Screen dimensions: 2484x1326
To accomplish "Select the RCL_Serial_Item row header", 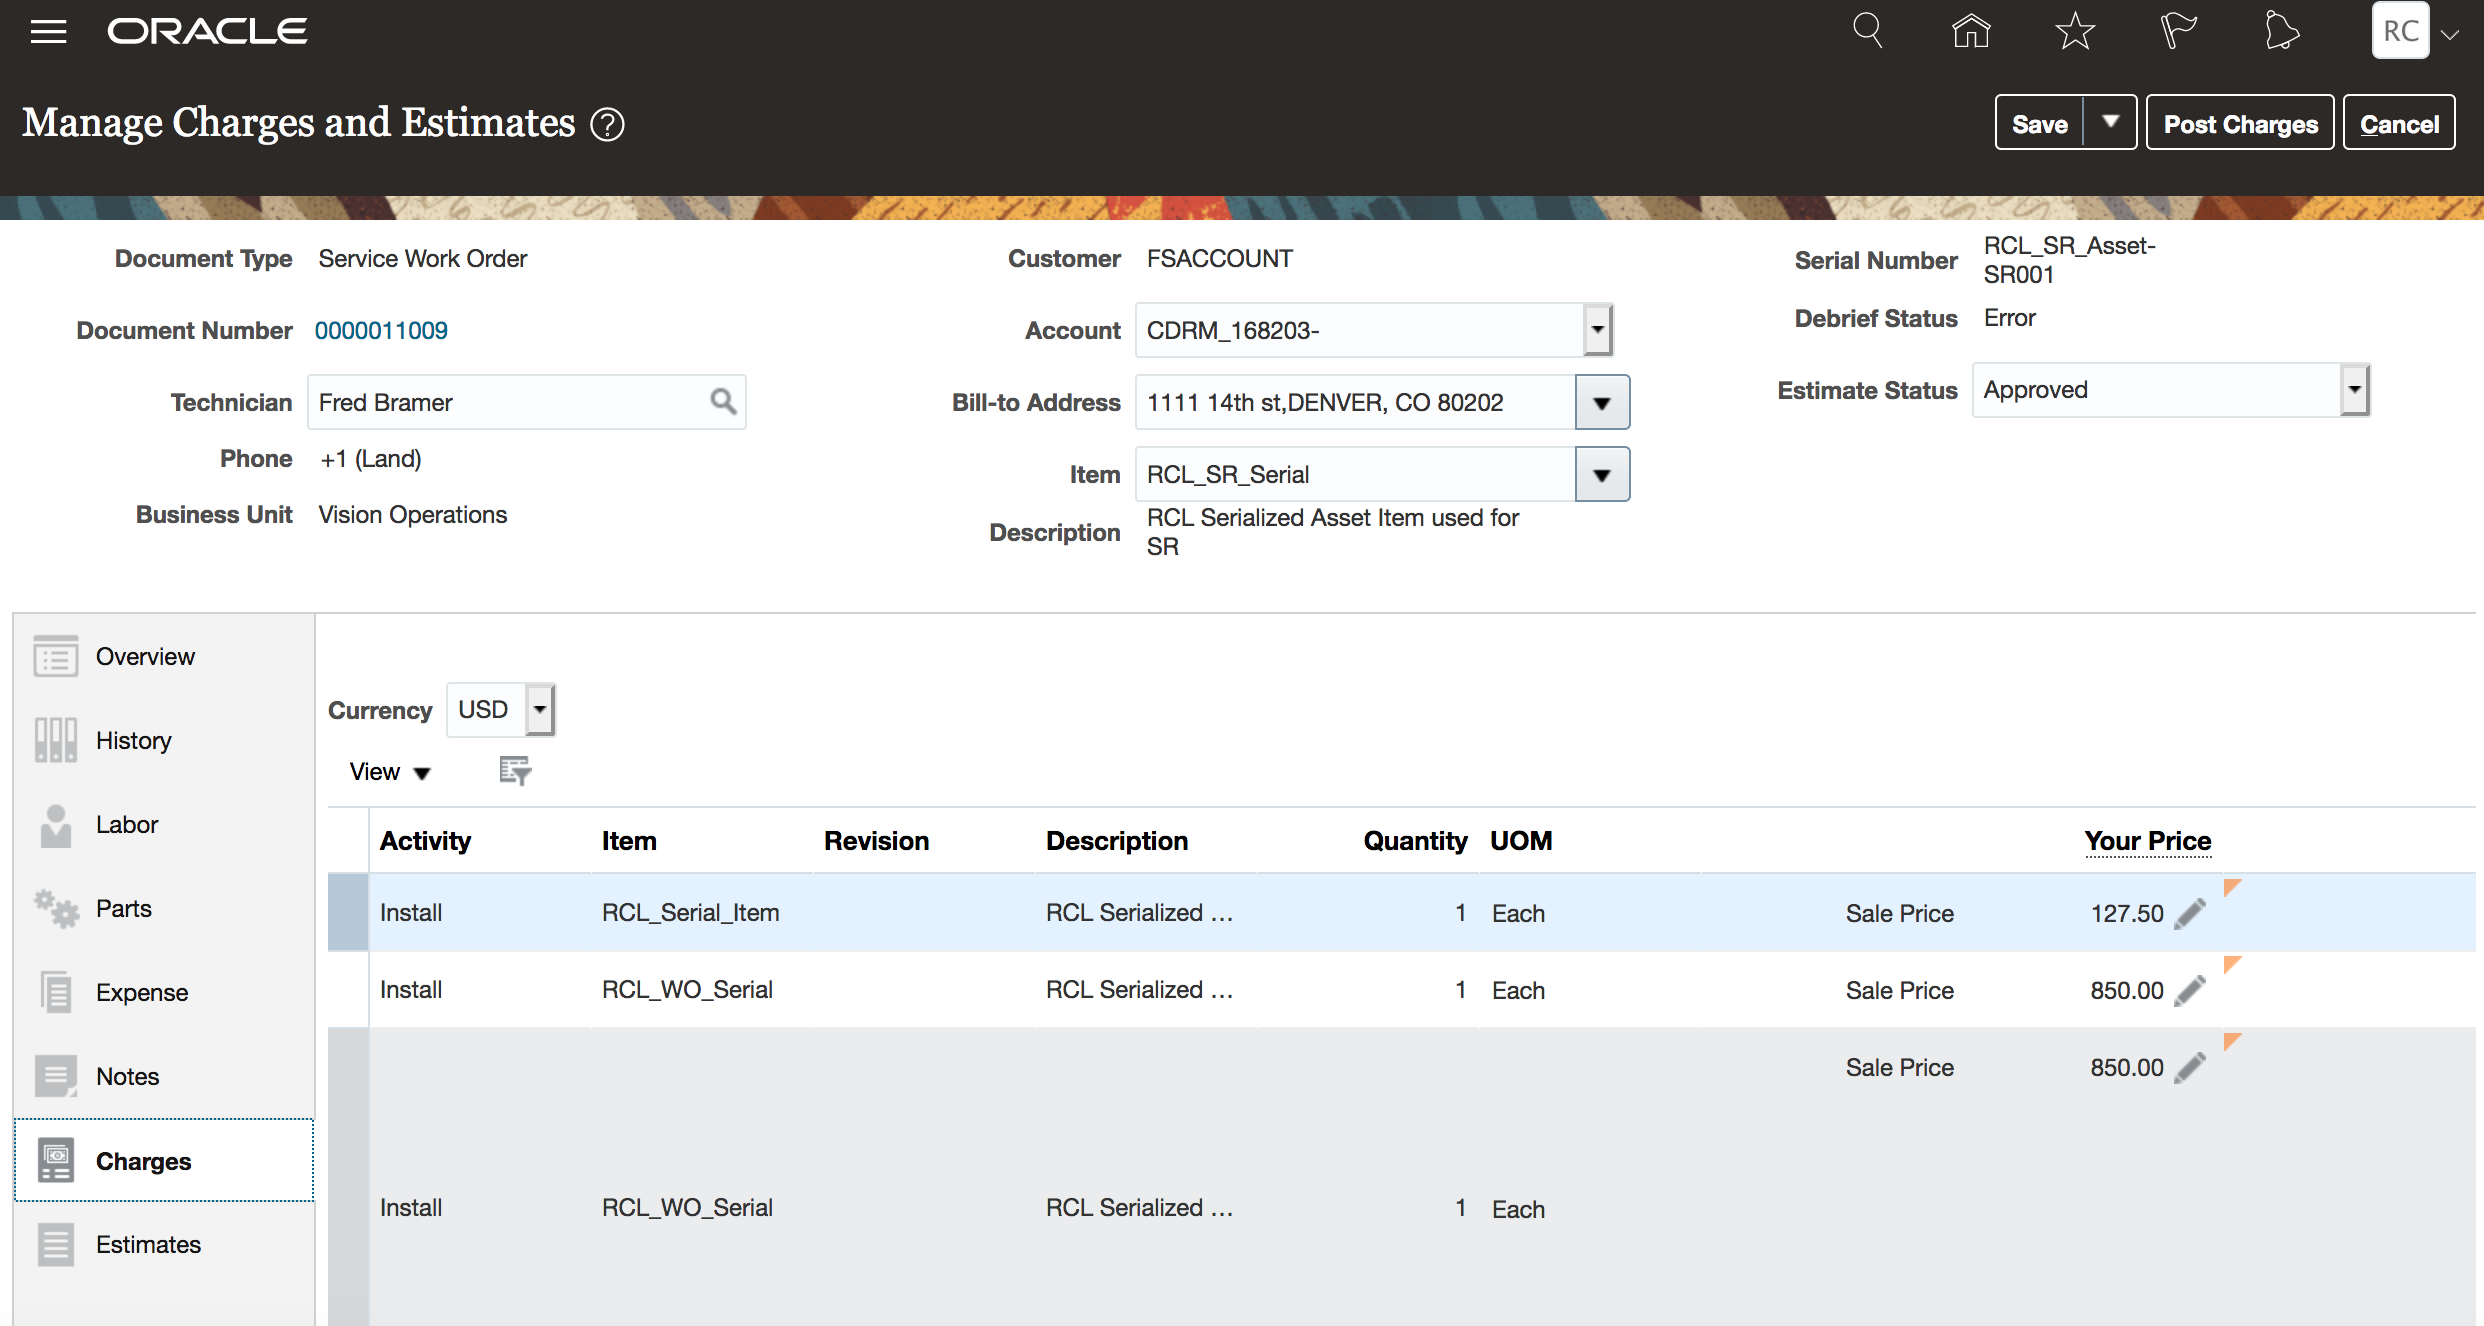I will [x=348, y=912].
